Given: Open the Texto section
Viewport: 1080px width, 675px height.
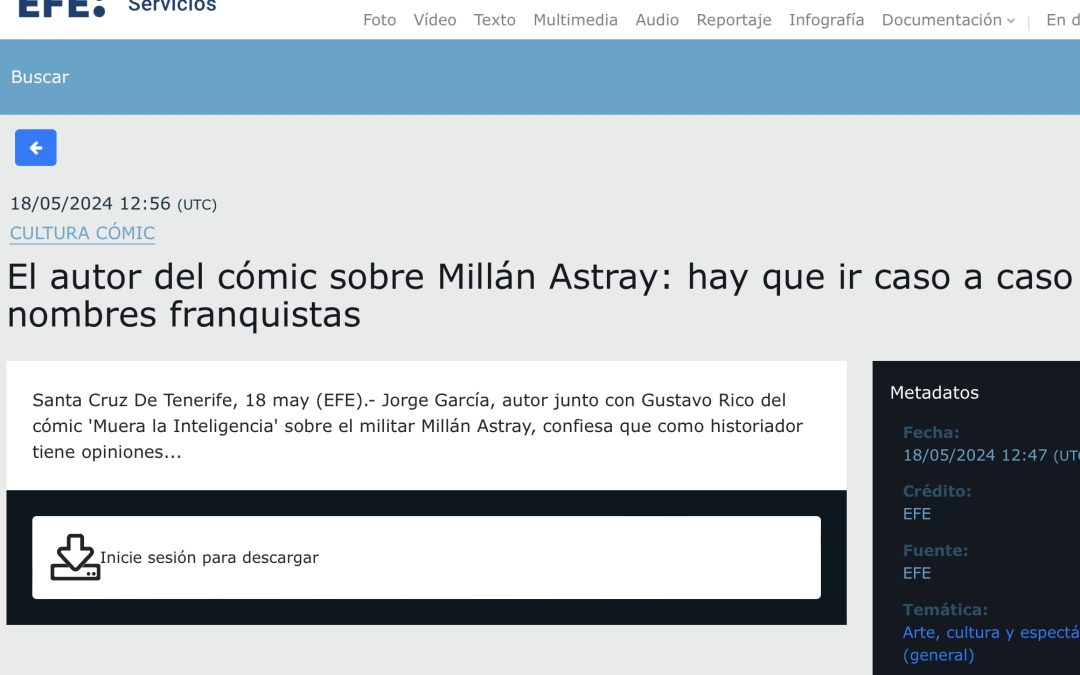Looking at the screenshot, I should click(495, 20).
